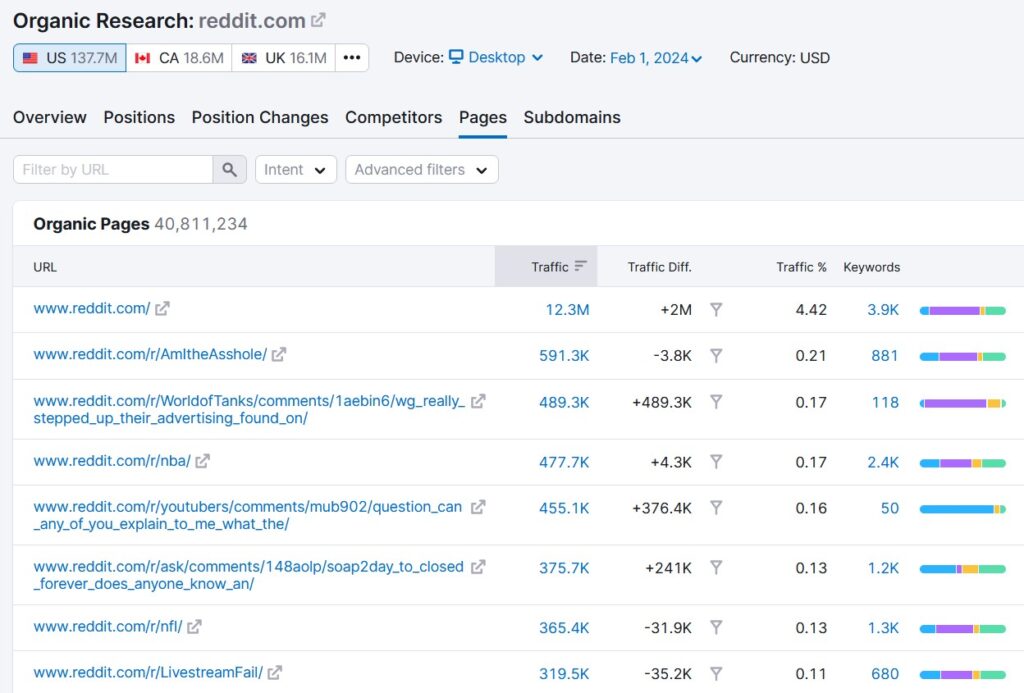
Task: Open www.reddit.com/ URL link
Action: (x=91, y=308)
